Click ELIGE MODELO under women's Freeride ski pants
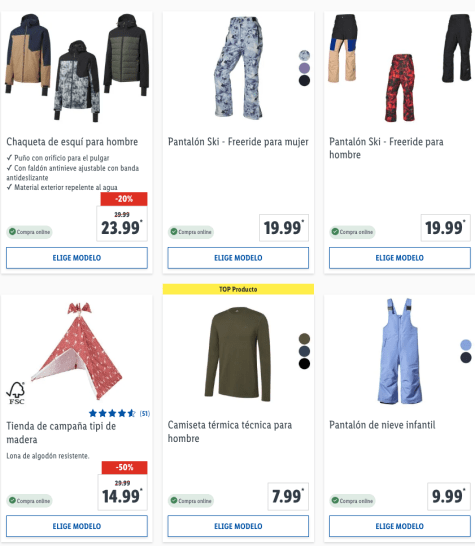Image resolution: width=475 pixels, height=546 pixels. [x=238, y=258]
